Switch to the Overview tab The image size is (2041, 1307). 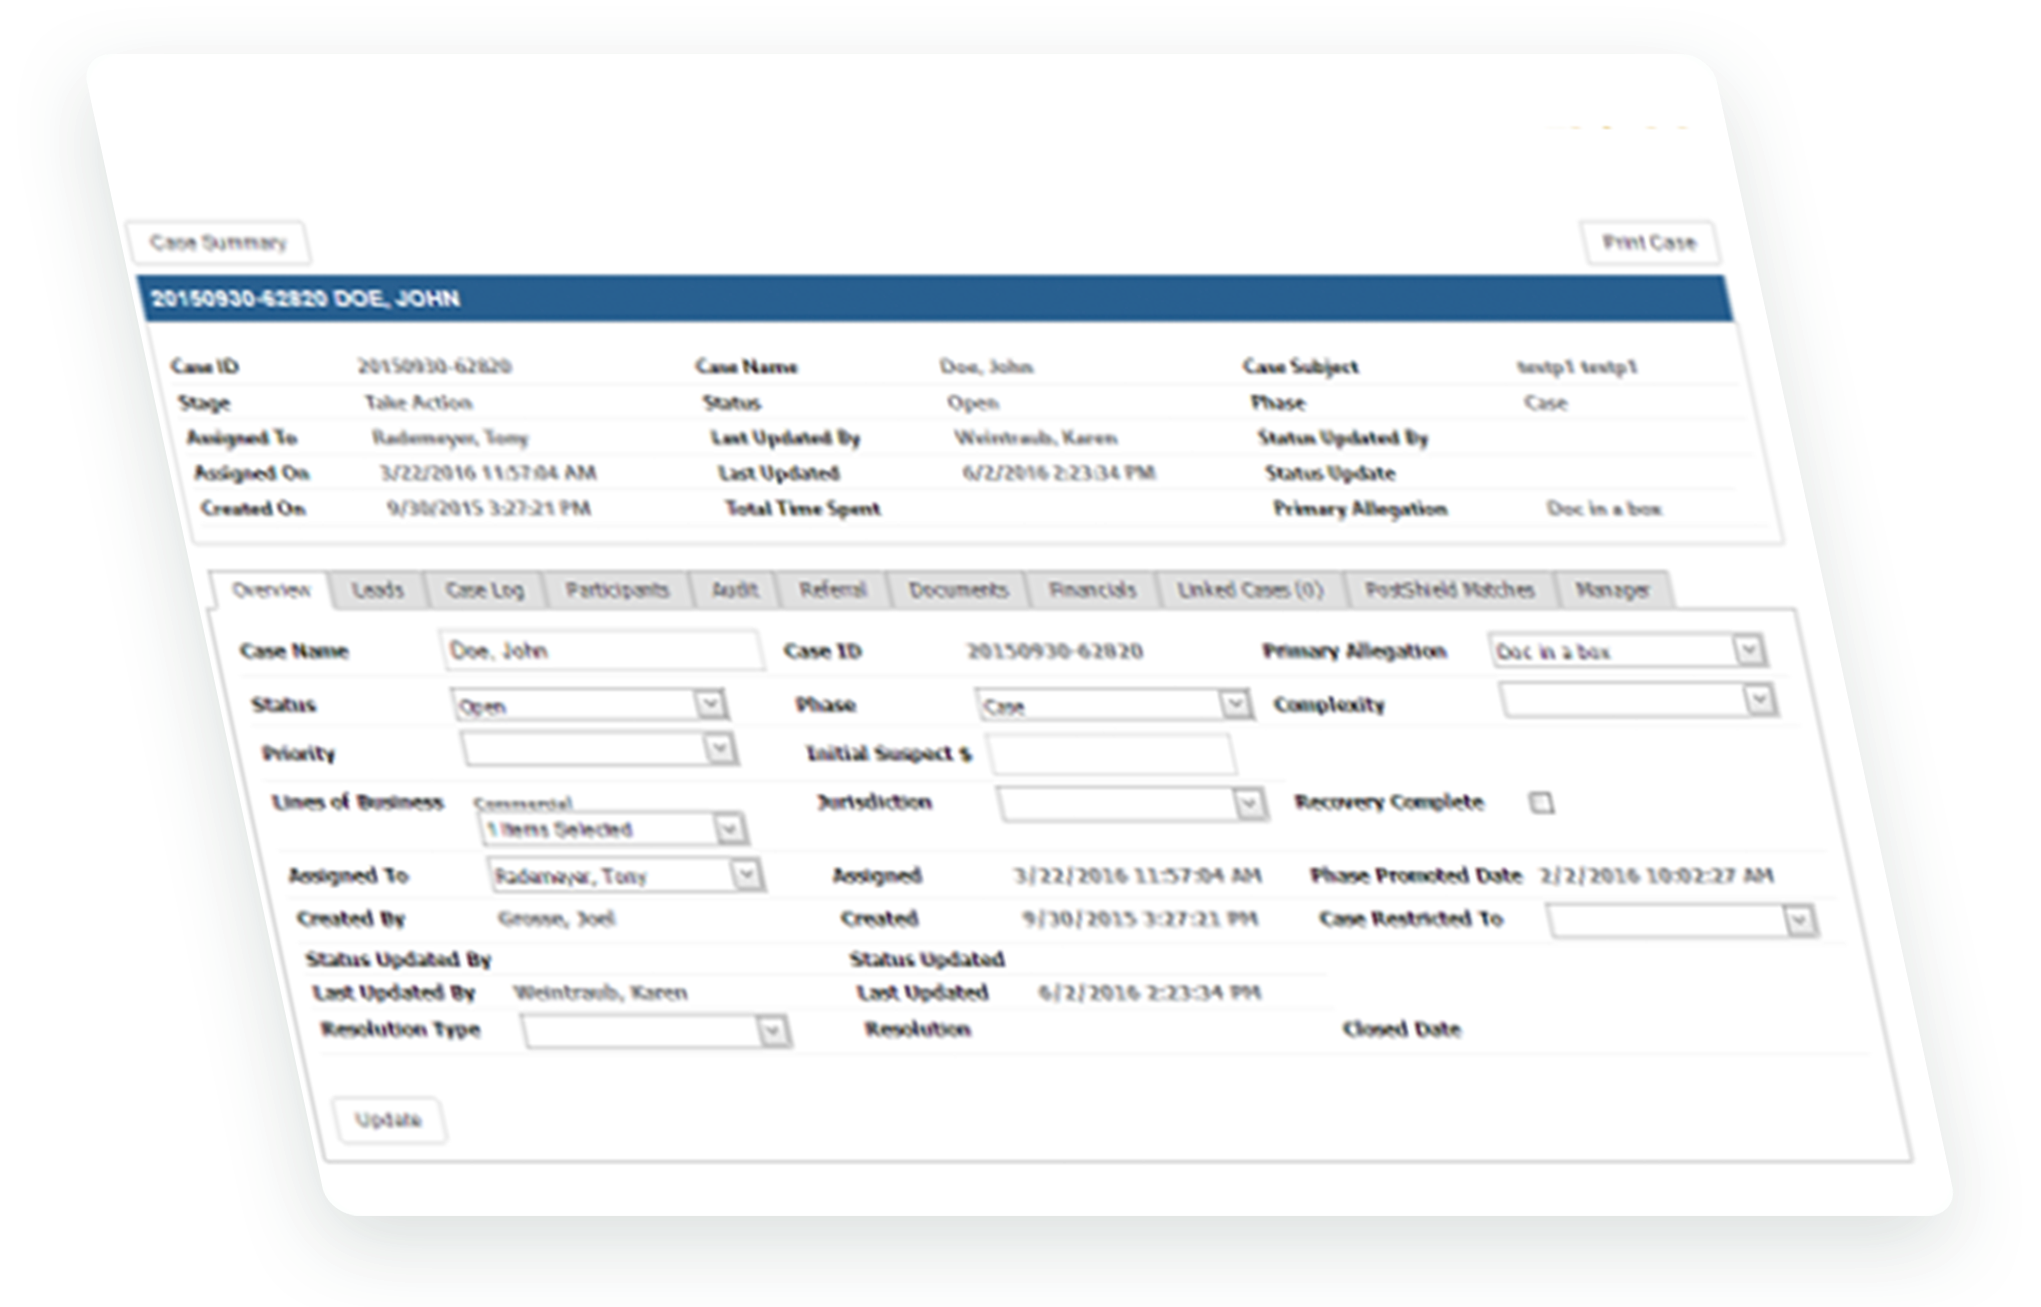click(271, 590)
